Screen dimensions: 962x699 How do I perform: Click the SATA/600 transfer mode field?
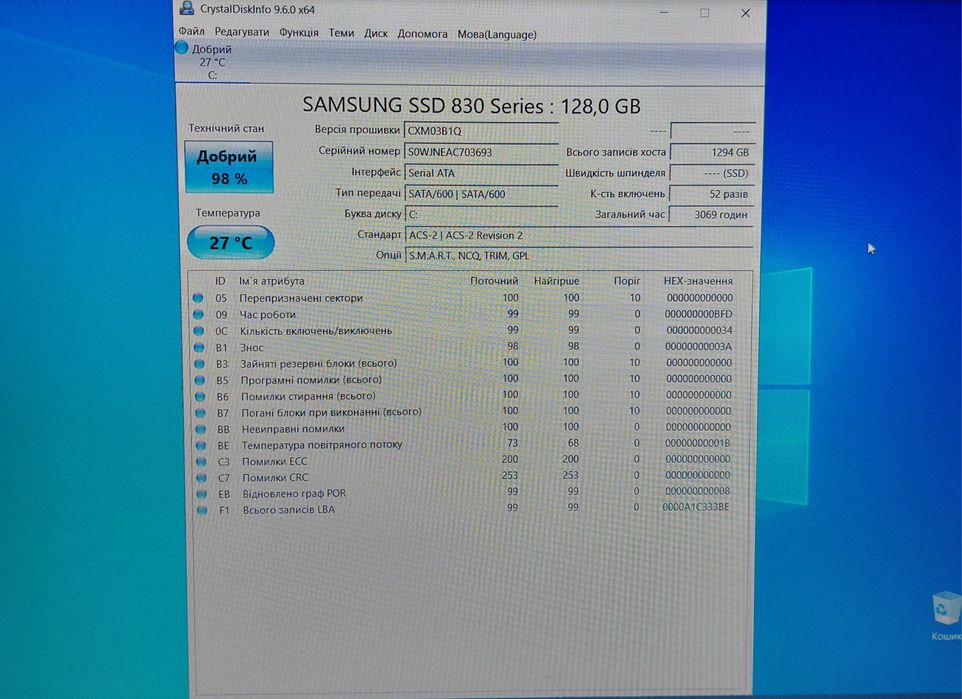tap(482, 194)
